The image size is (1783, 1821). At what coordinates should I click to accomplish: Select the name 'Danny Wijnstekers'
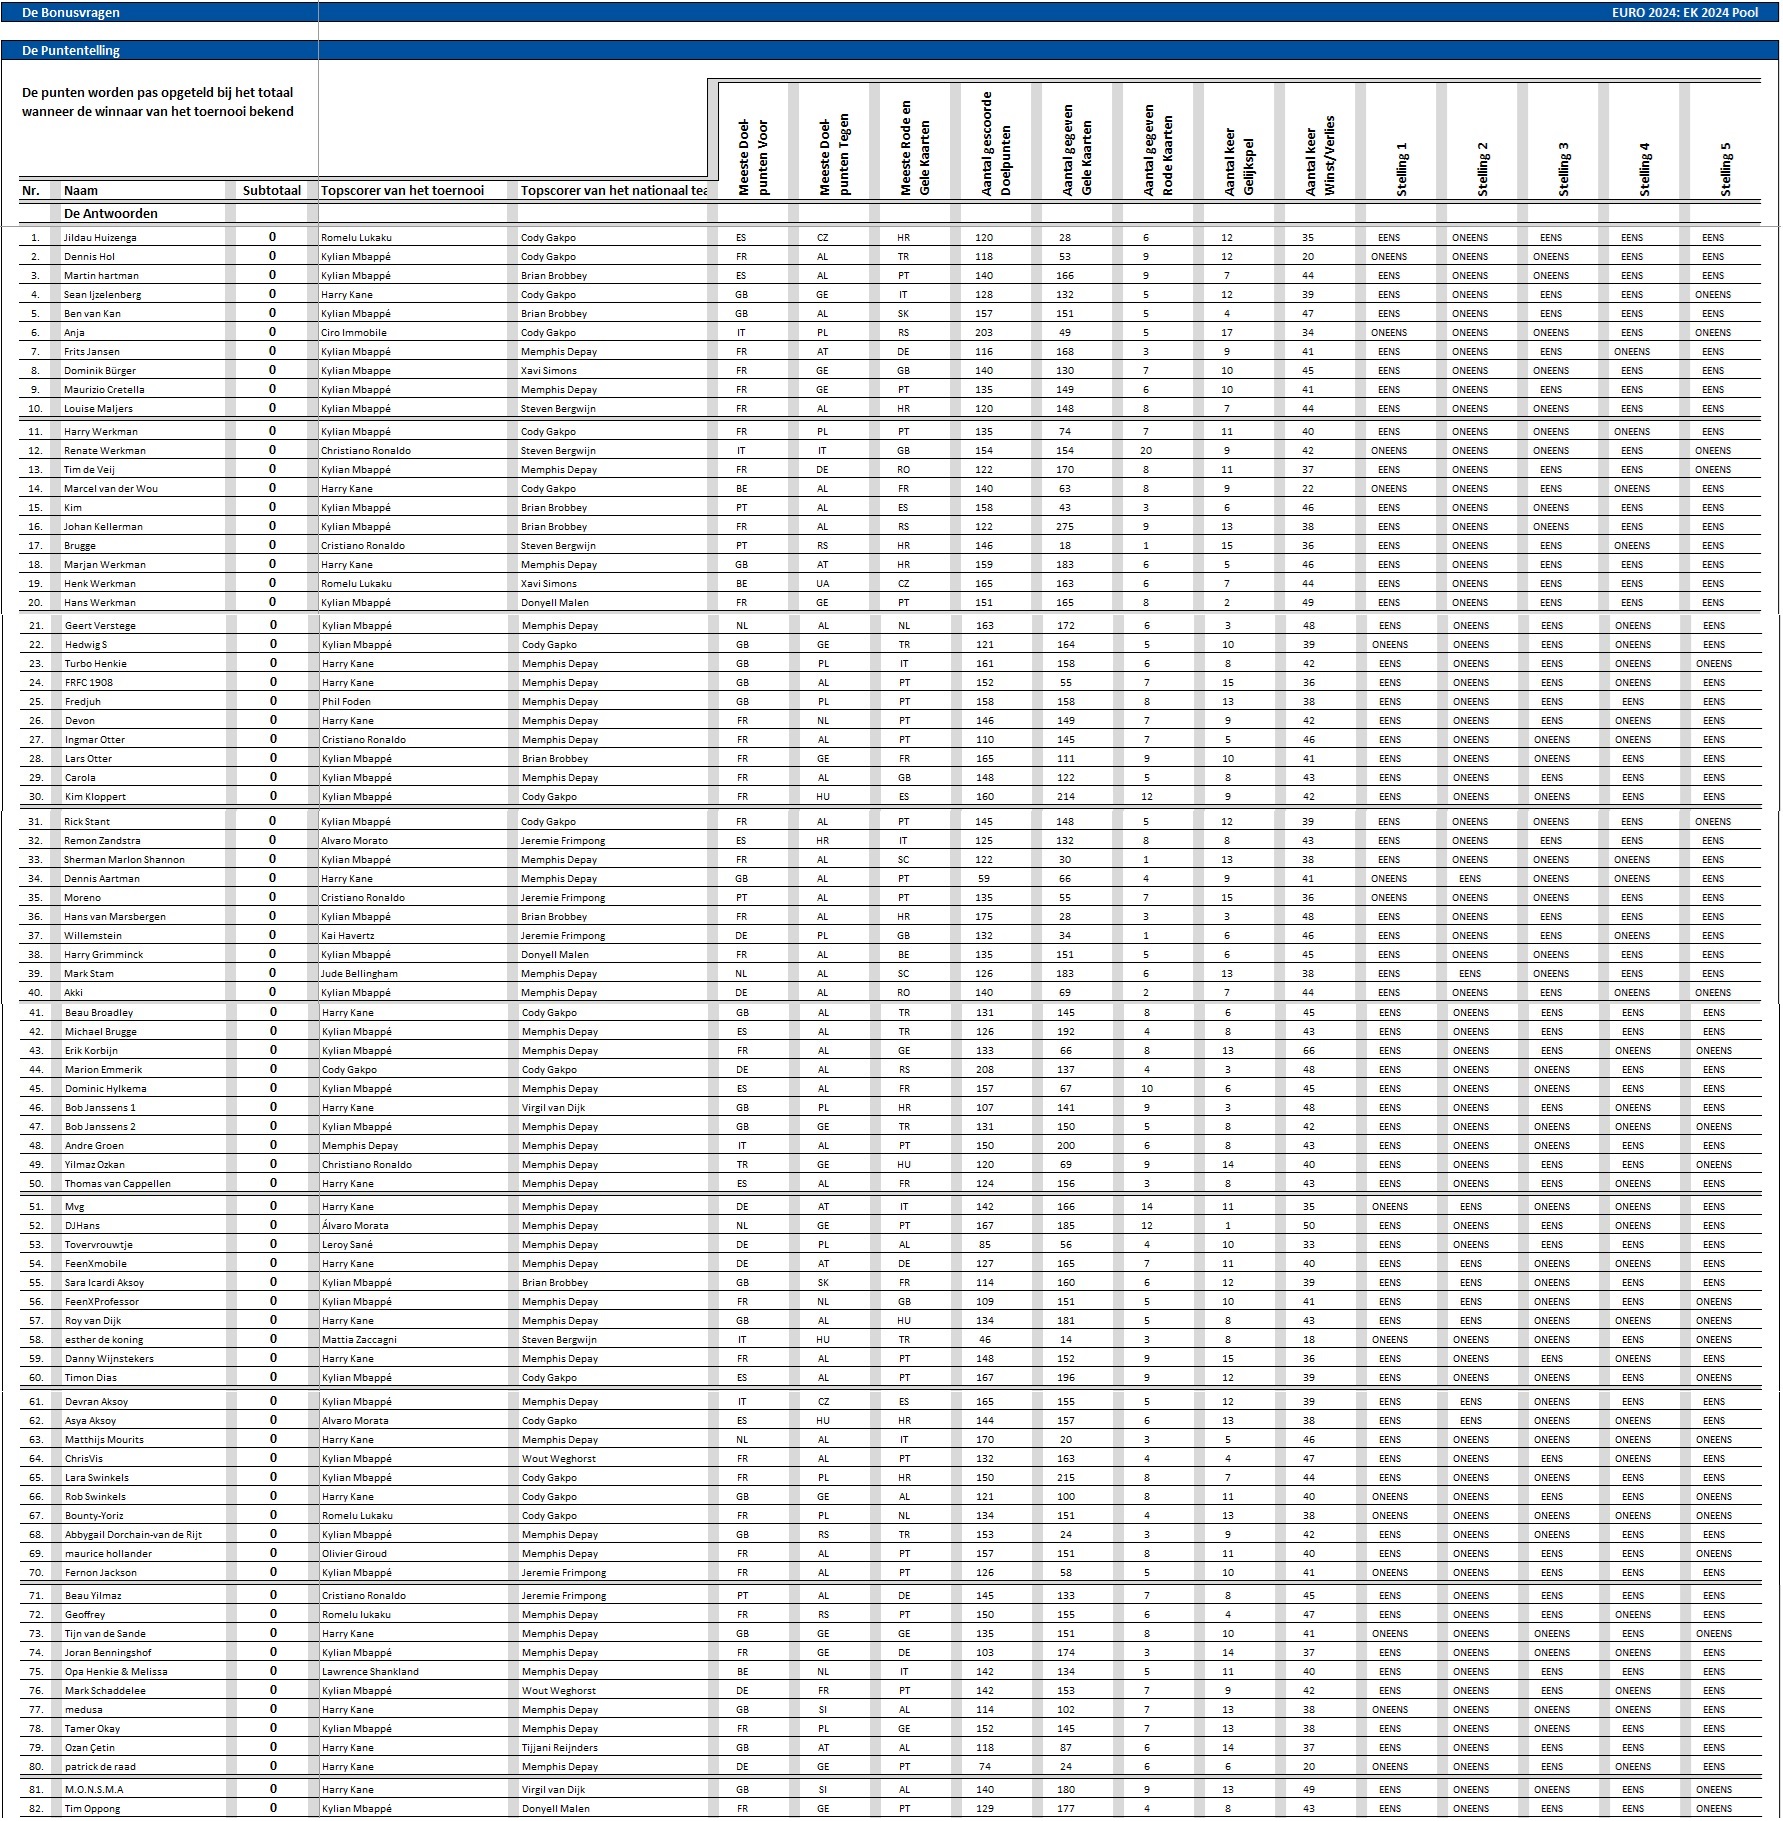[109, 1359]
